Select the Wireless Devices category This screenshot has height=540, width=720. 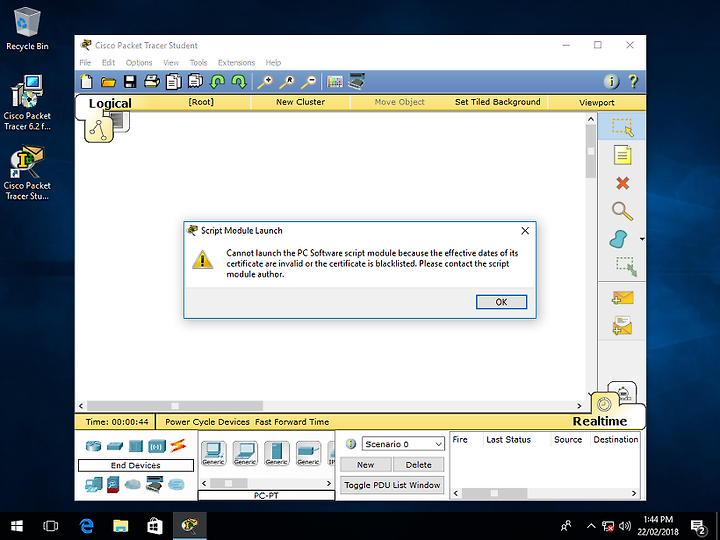coord(157,446)
